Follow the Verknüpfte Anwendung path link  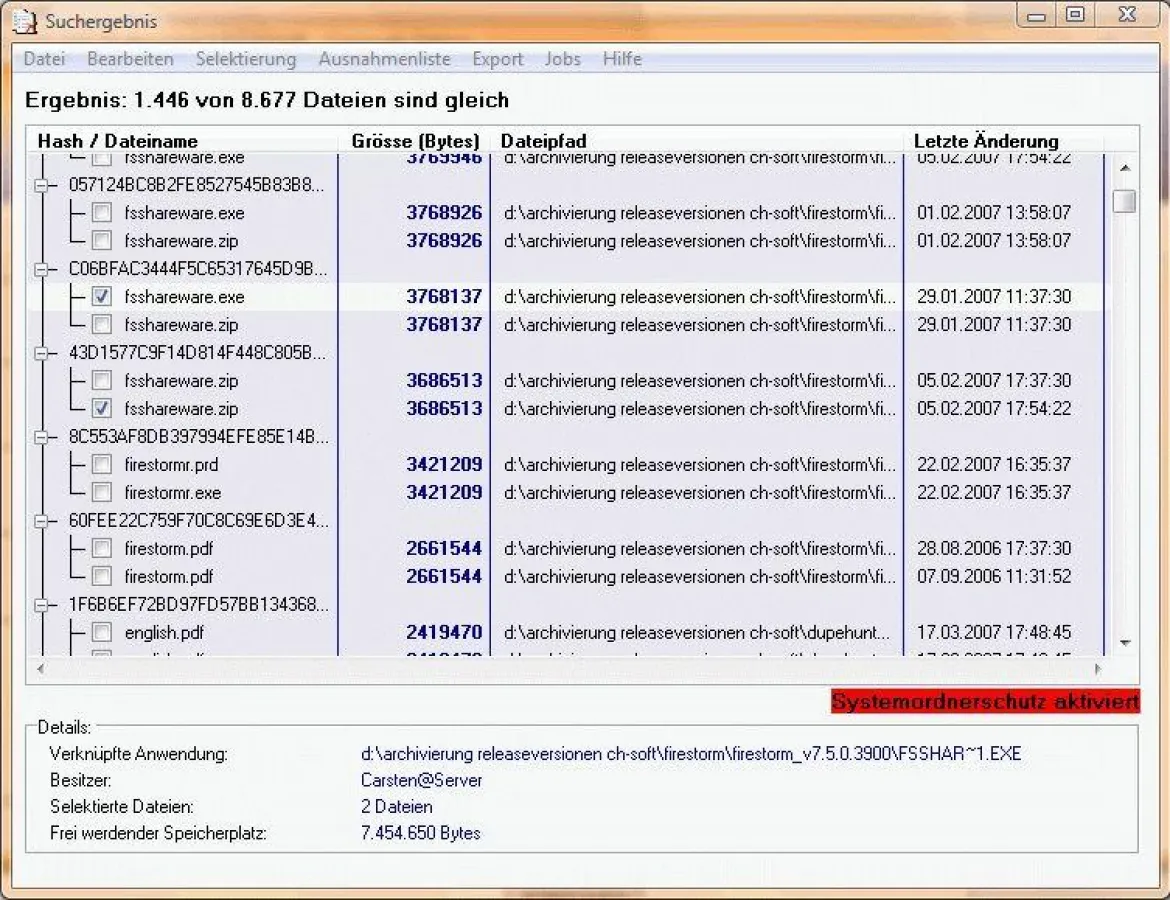coord(690,753)
